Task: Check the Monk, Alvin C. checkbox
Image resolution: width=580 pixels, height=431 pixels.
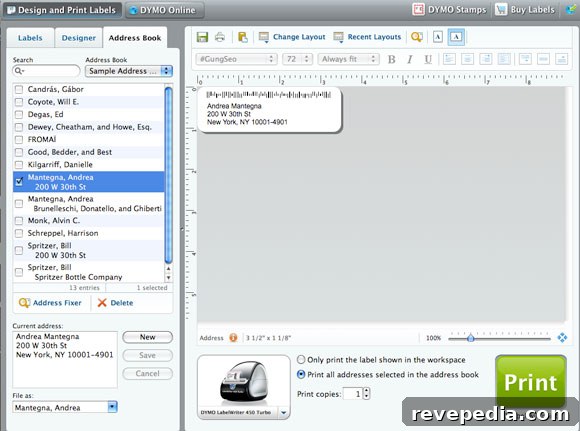Action: pyautogui.click(x=18, y=221)
